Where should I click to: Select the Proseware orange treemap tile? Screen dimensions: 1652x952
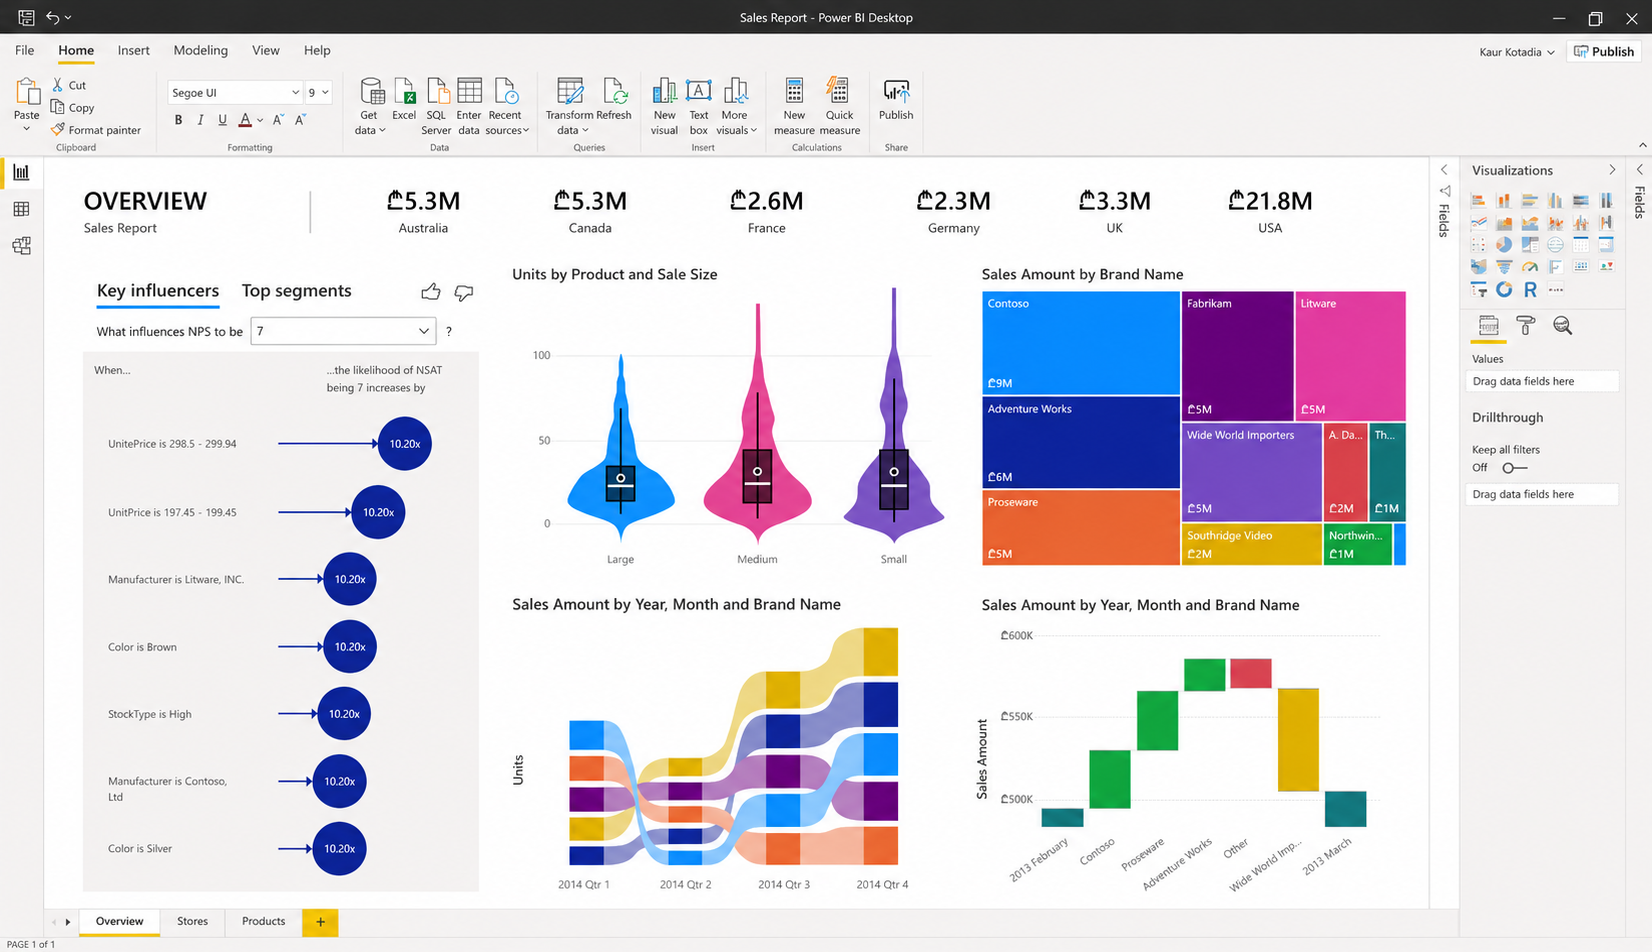(1081, 528)
